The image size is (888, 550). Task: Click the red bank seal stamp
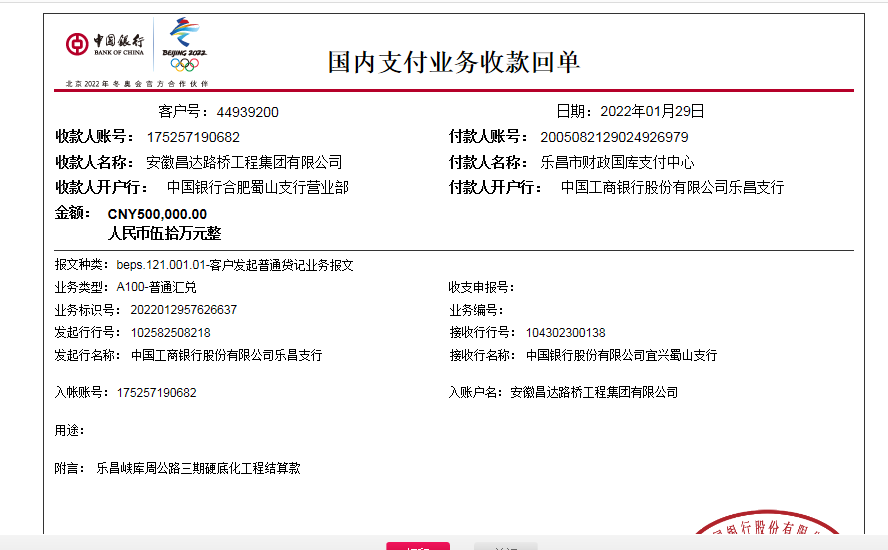770,533
